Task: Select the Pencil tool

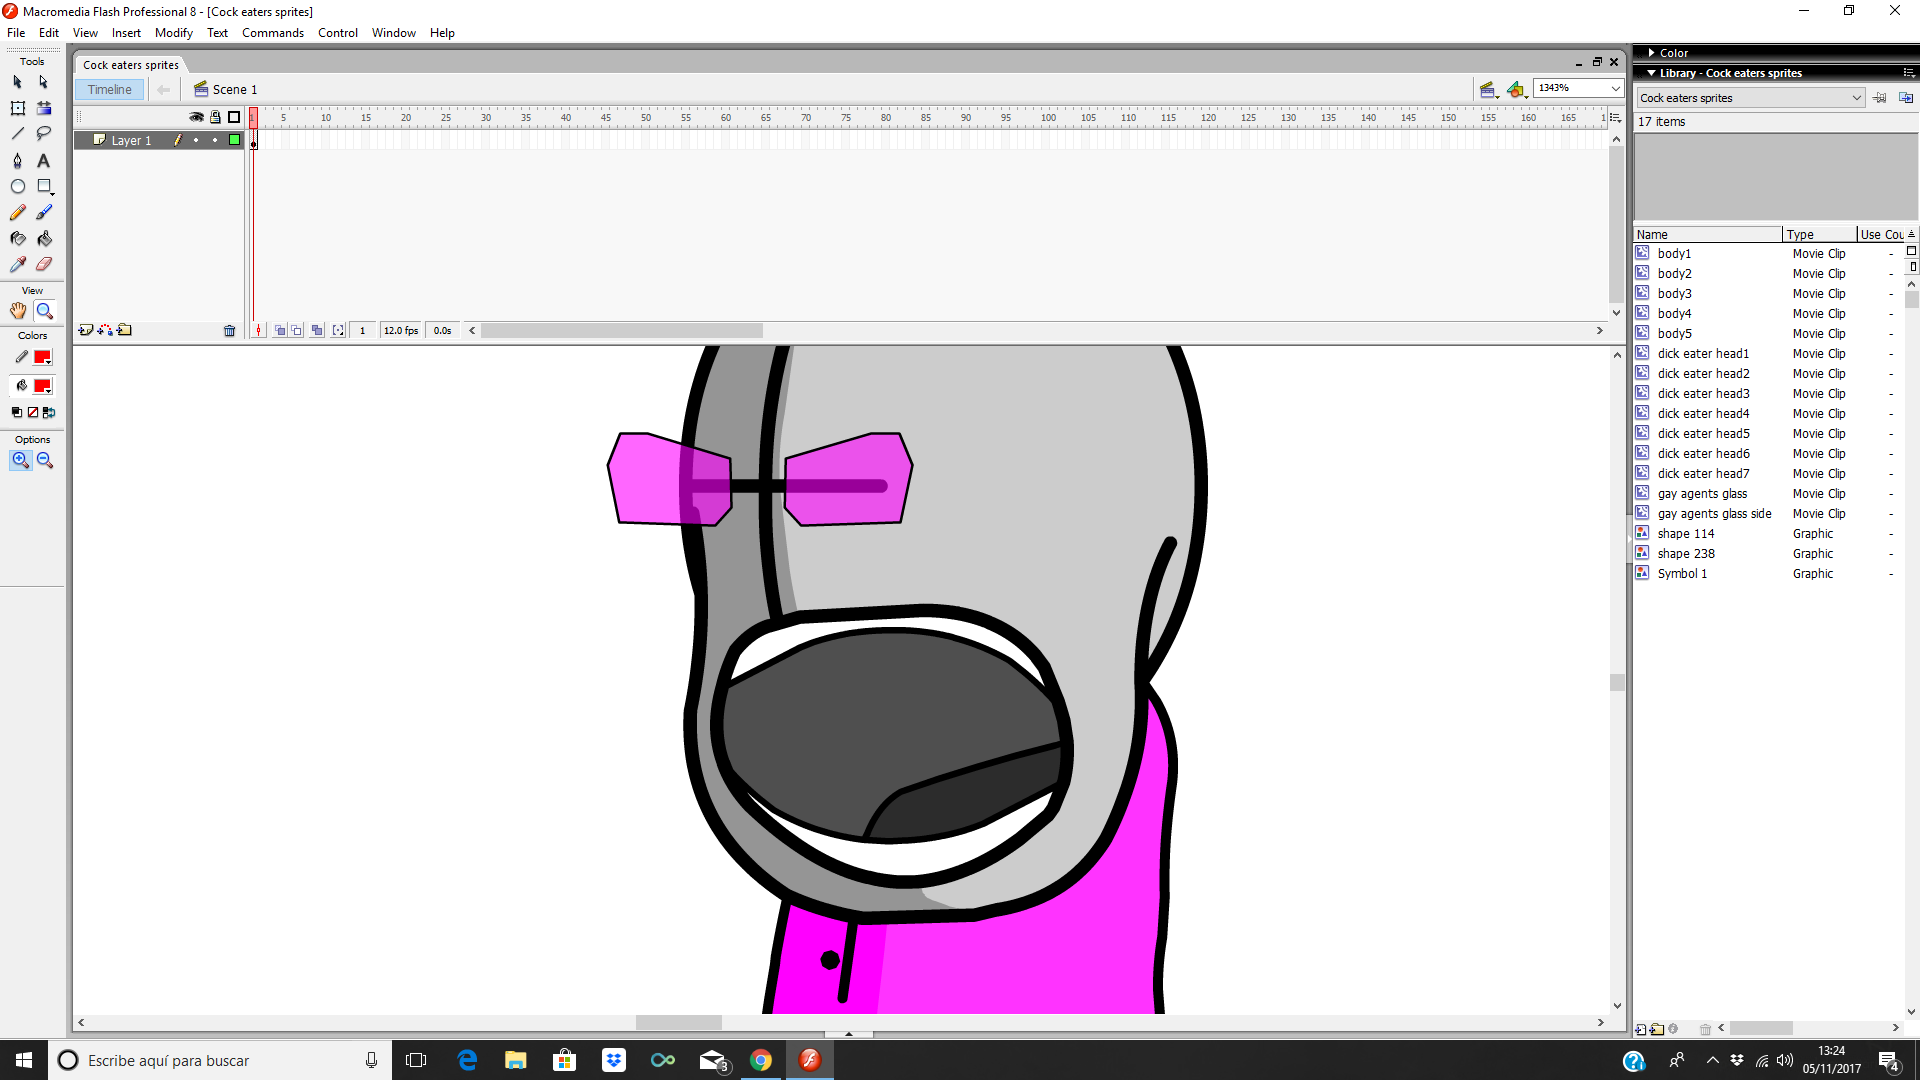Action: tap(17, 212)
